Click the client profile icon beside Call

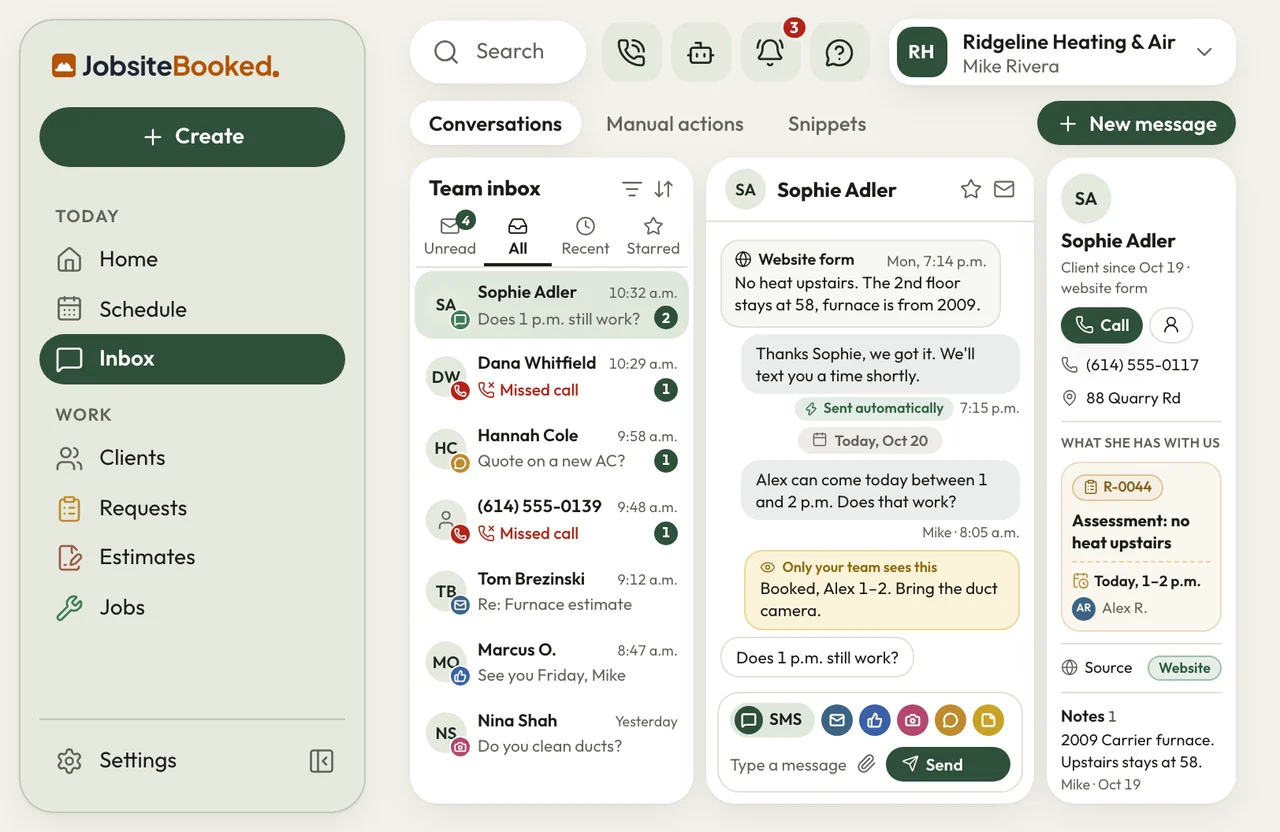(x=1171, y=325)
